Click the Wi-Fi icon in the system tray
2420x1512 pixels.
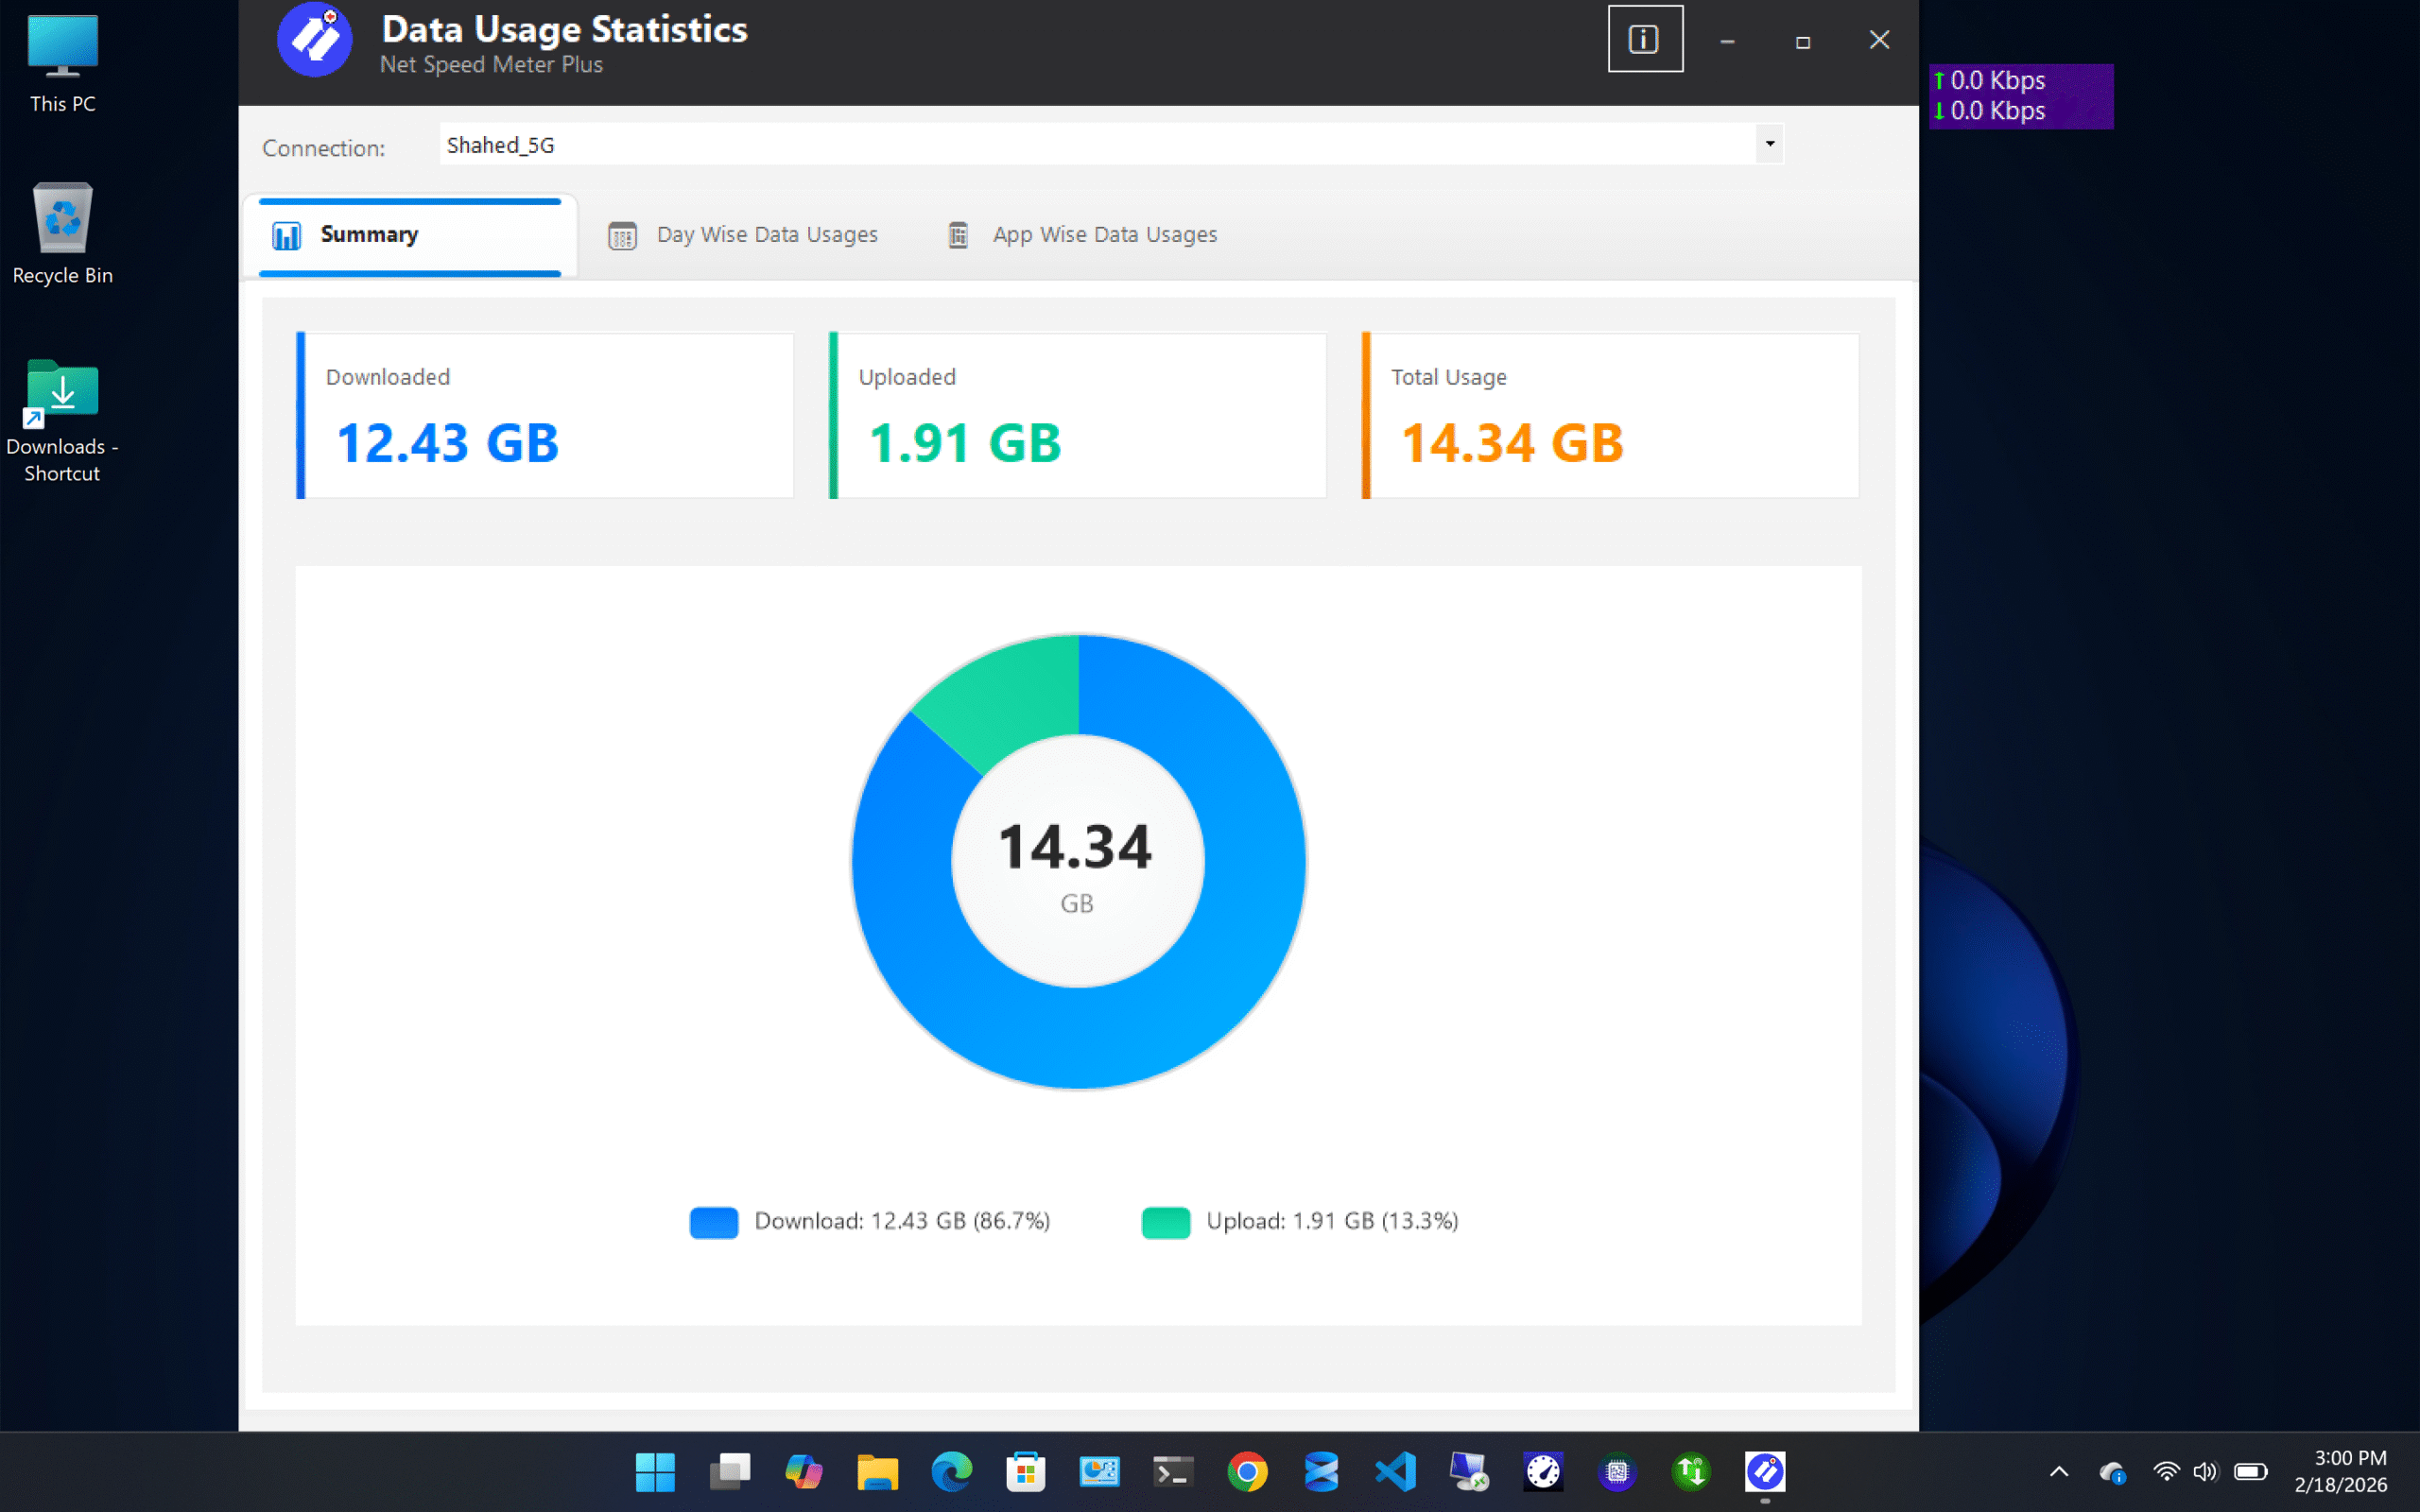click(2166, 1471)
